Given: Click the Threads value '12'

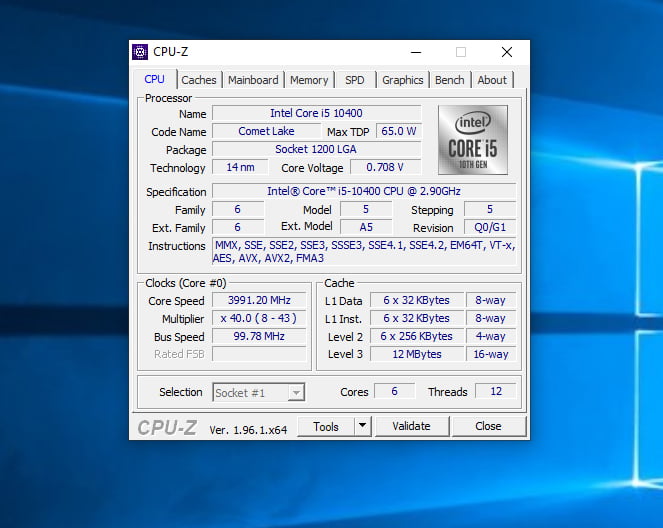Looking at the screenshot, I should [x=496, y=391].
